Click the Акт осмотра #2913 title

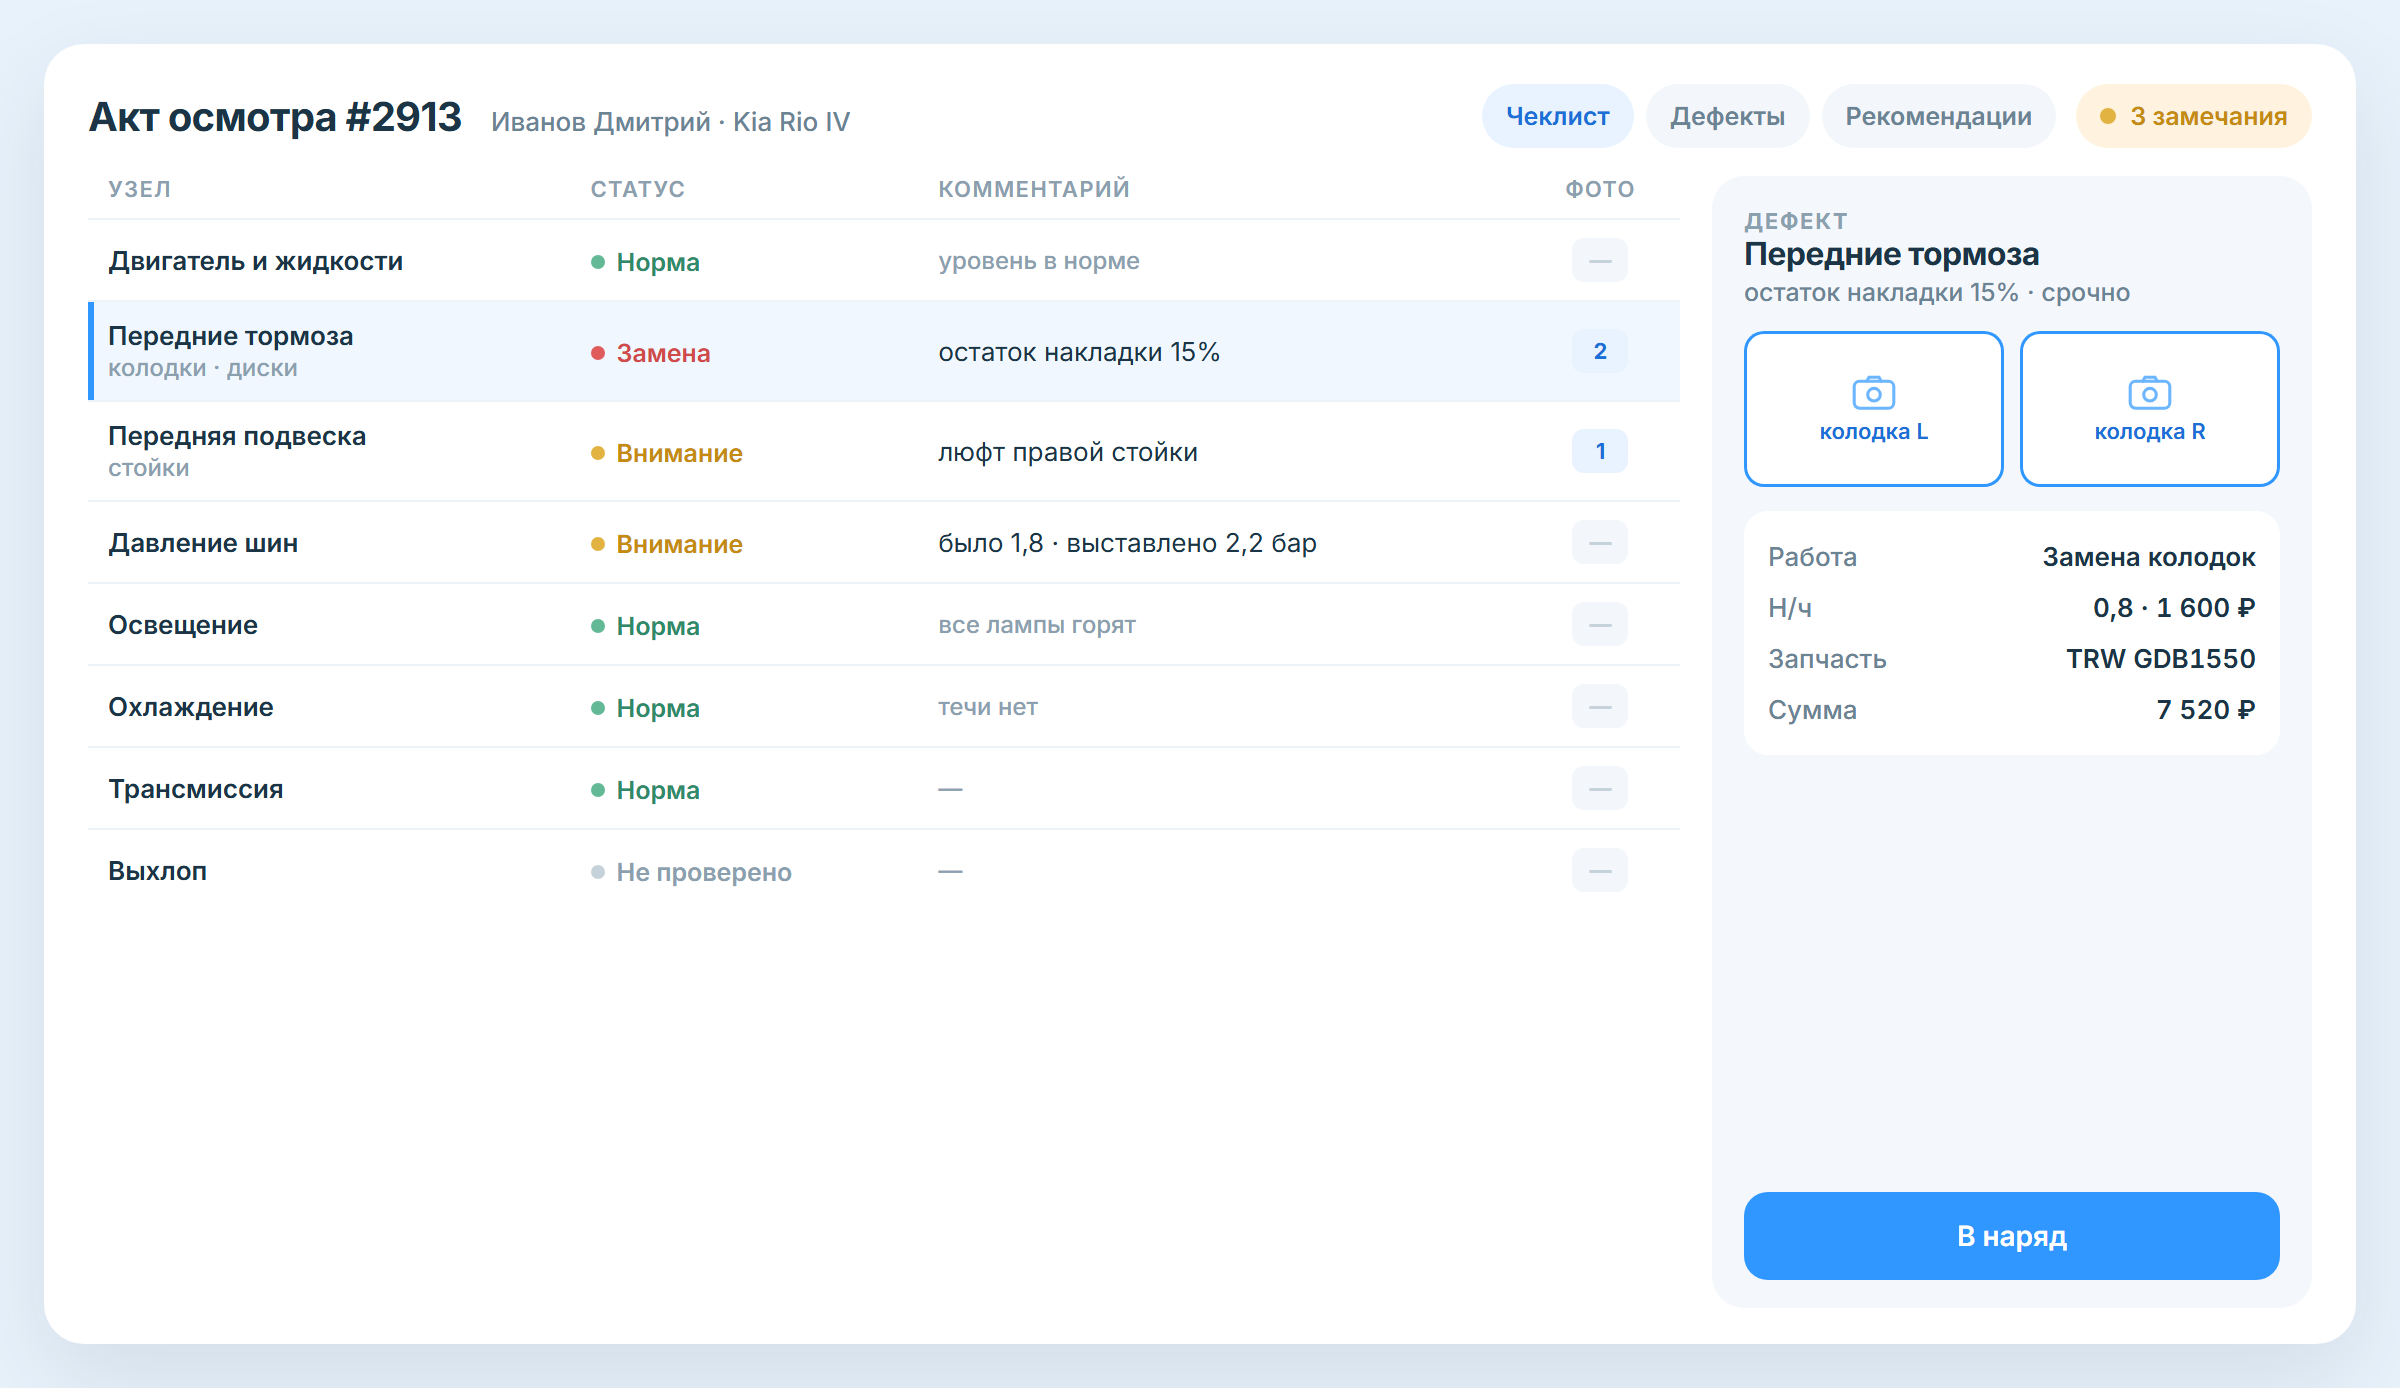(275, 118)
